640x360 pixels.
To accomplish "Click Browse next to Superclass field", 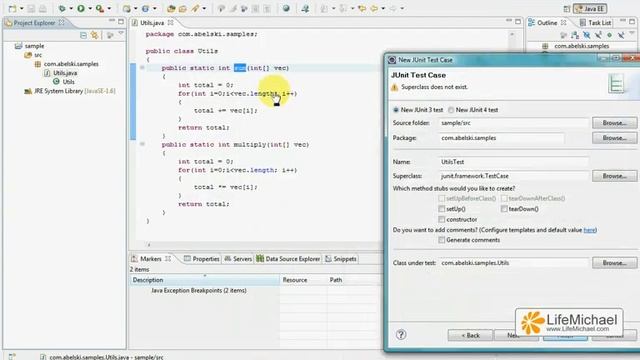I will click(614, 176).
